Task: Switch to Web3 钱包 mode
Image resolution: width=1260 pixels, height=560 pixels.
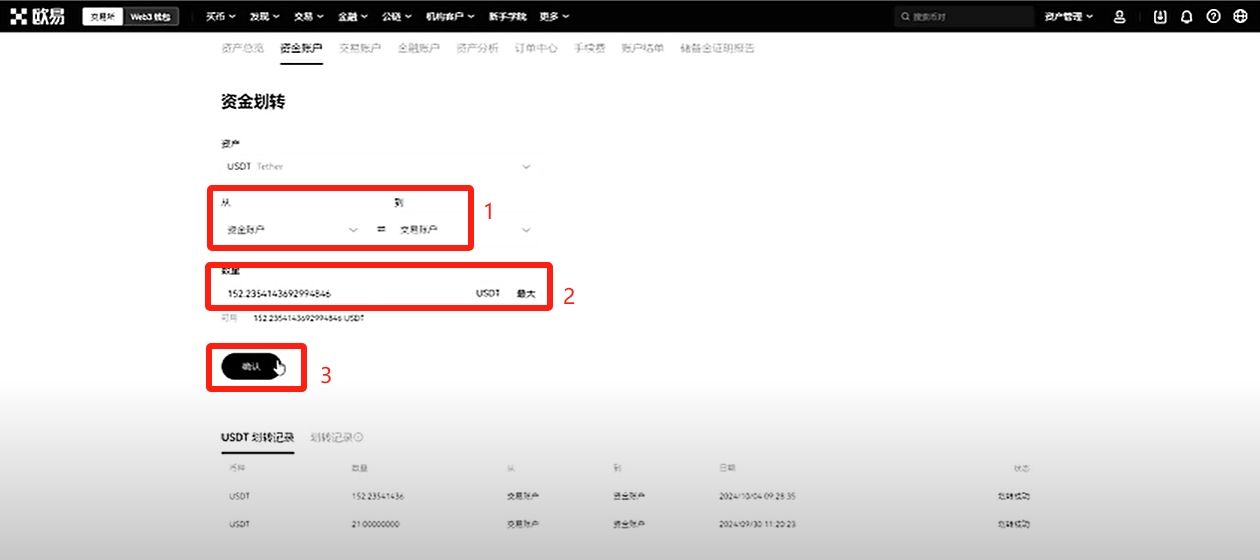Action: pyautogui.click(x=151, y=17)
